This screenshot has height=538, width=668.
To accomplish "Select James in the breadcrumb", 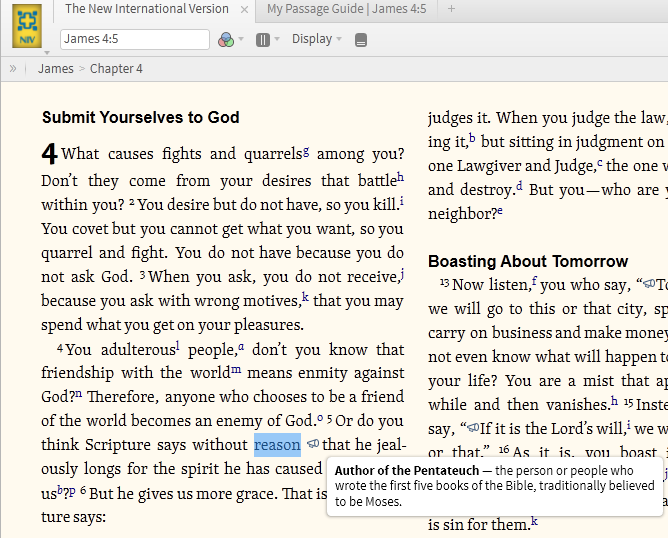I will [55, 69].
